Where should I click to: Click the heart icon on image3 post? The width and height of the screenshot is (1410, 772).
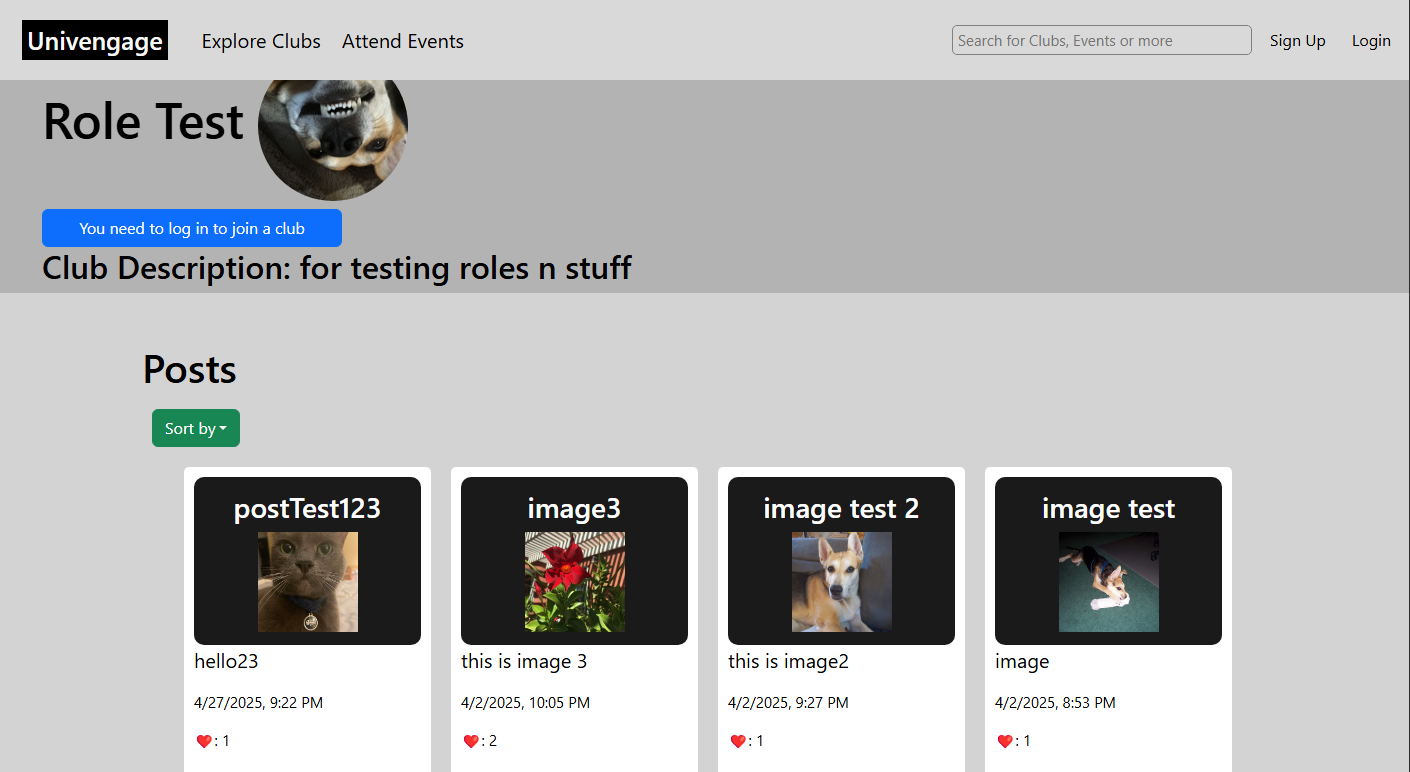(x=471, y=741)
